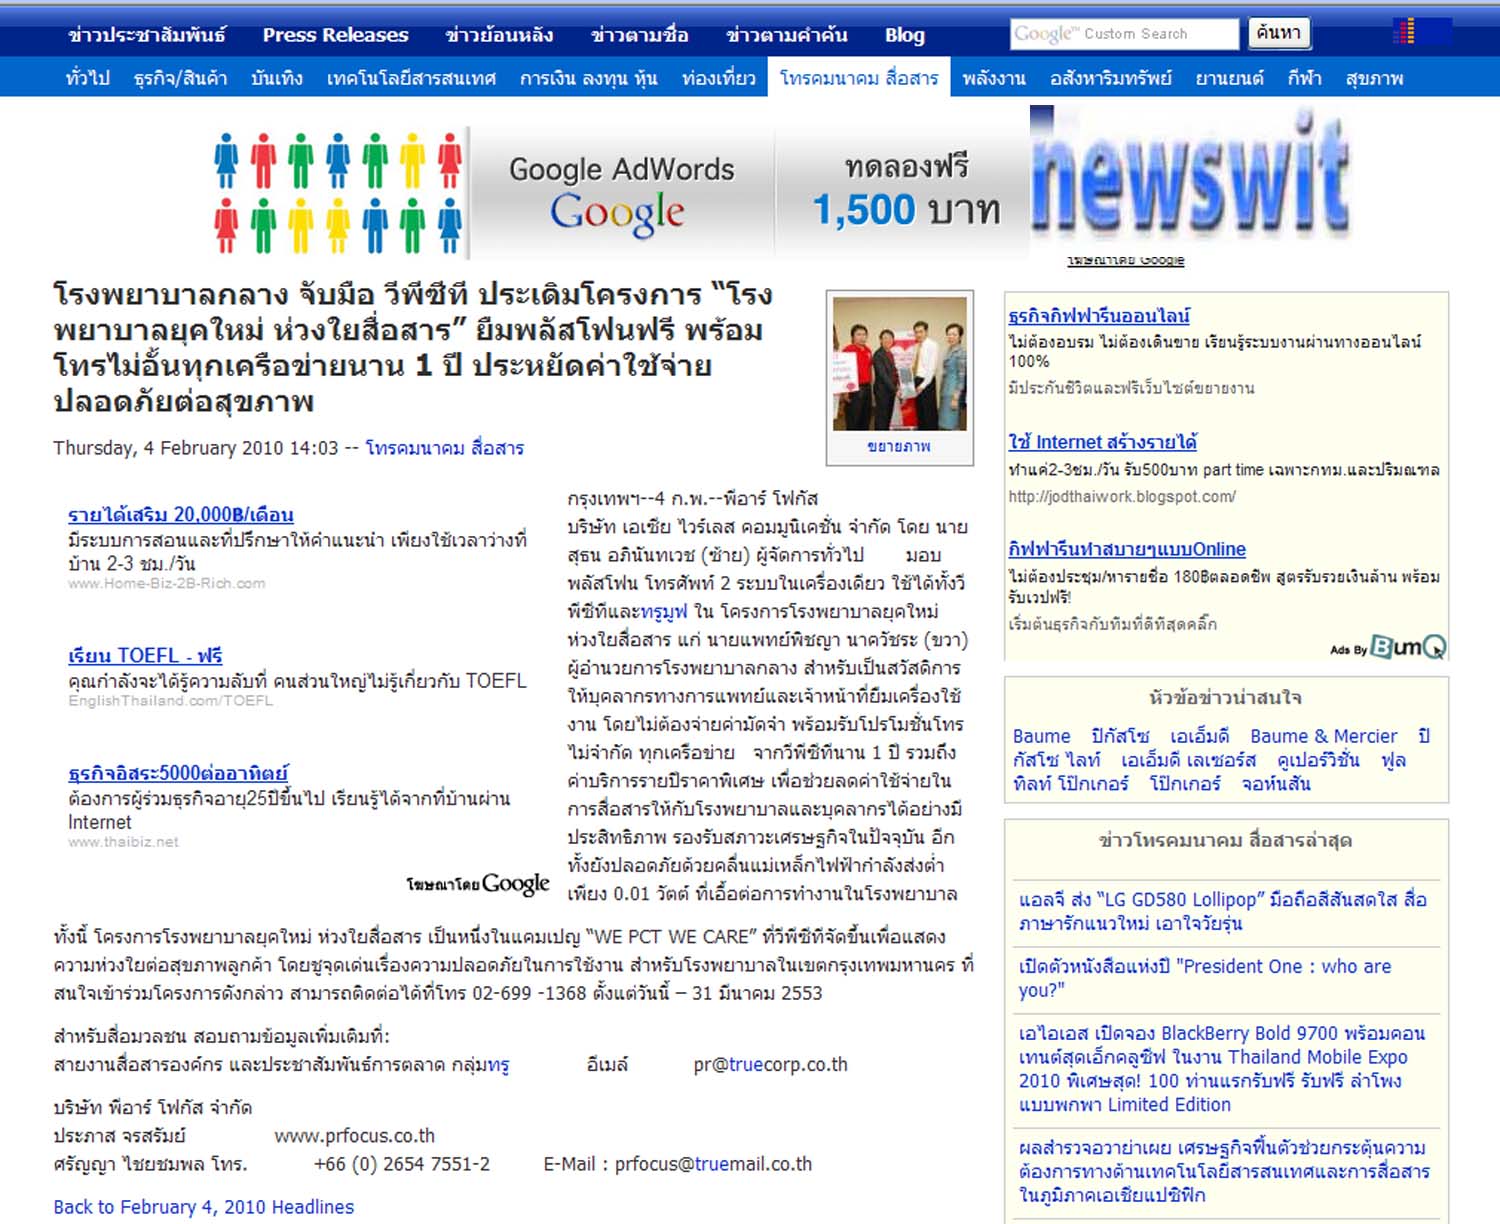This screenshot has width=1500, height=1224.
Task: Open the เอเอ็มดี topic link
Action: click(1199, 737)
